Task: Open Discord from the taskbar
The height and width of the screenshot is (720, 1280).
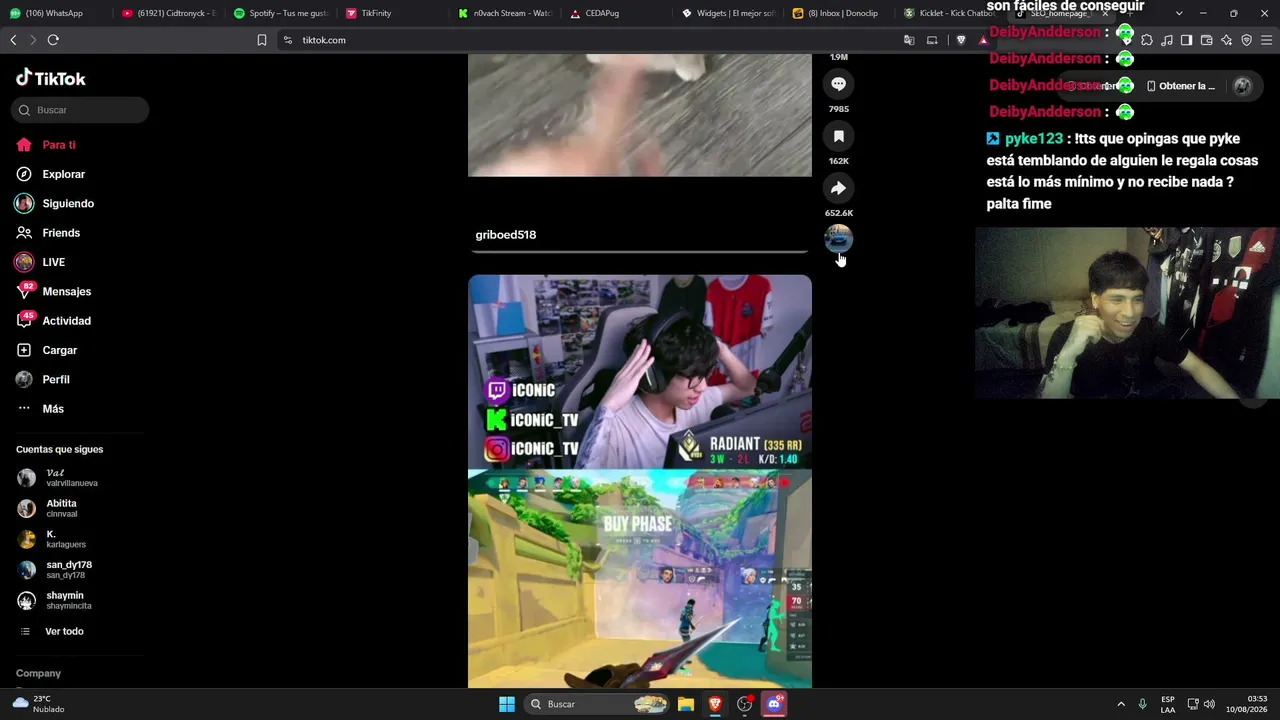Action: 773,704
